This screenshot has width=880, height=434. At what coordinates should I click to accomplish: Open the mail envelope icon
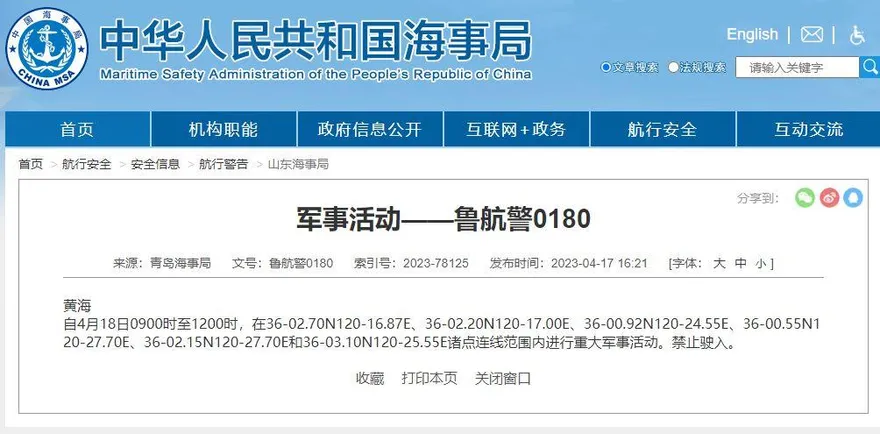(812, 35)
